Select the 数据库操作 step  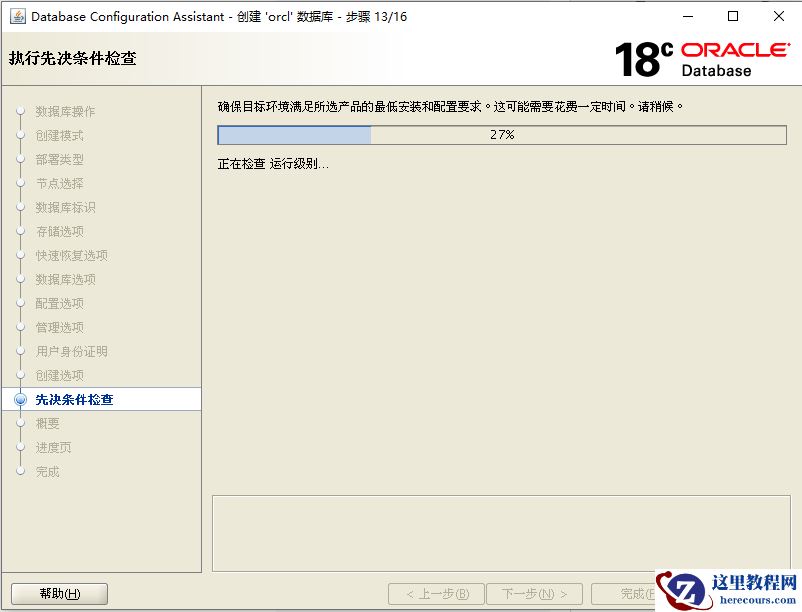coord(65,111)
